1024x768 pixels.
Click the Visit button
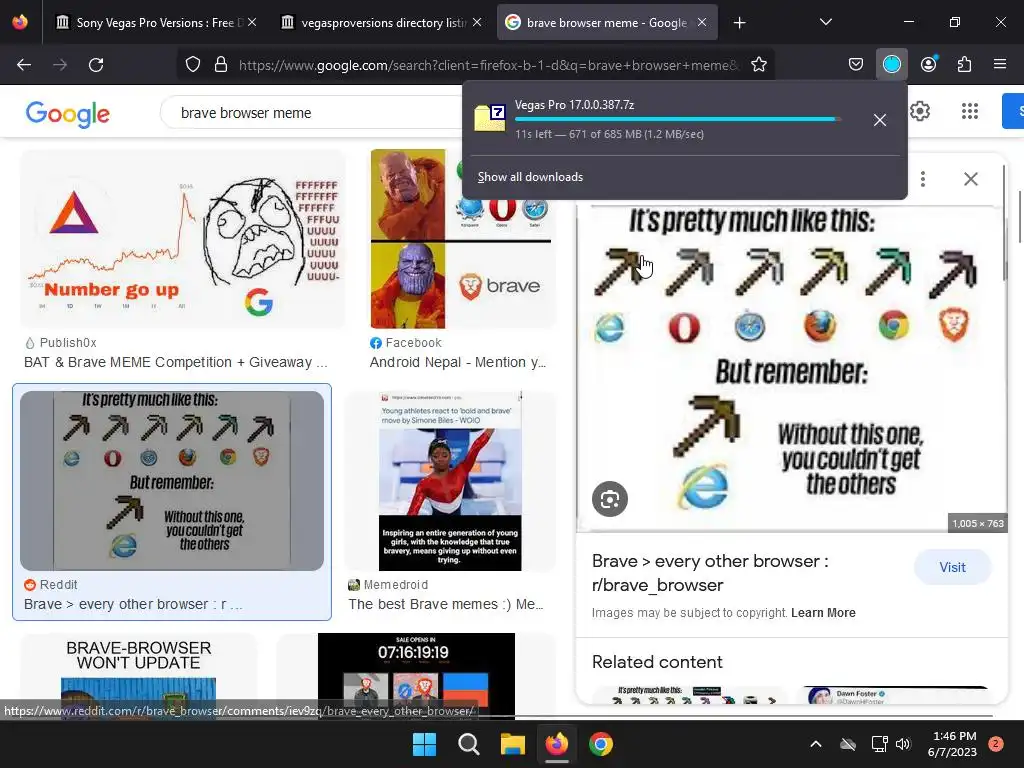952,568
